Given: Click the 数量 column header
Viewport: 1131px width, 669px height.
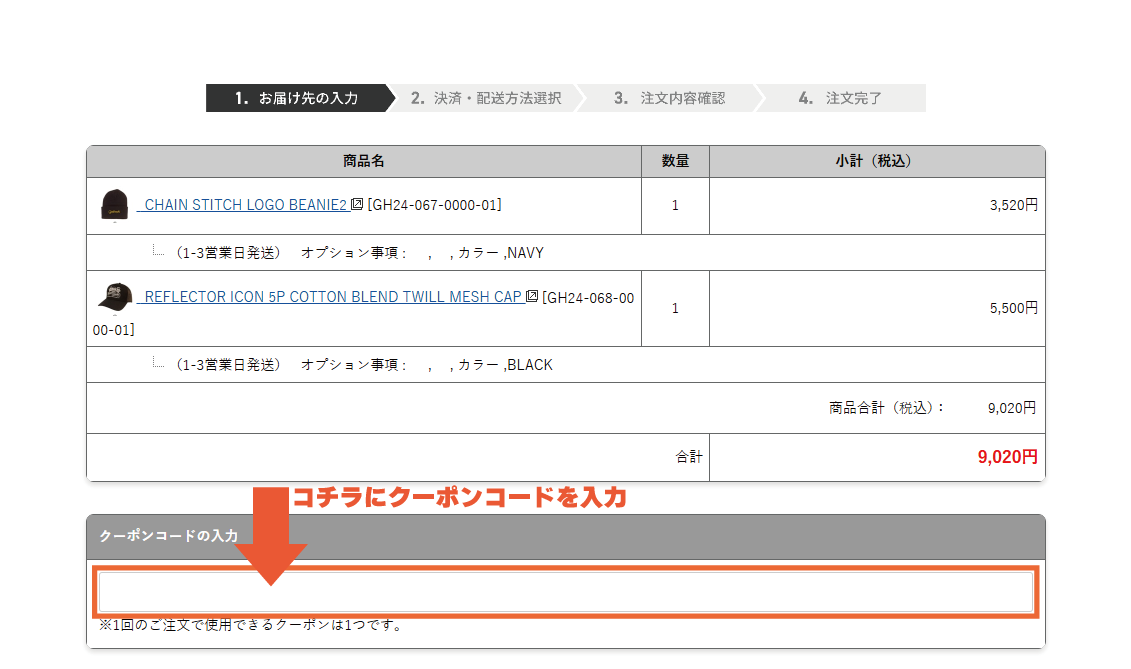Looking at the screenshot, I should point(675,161).
